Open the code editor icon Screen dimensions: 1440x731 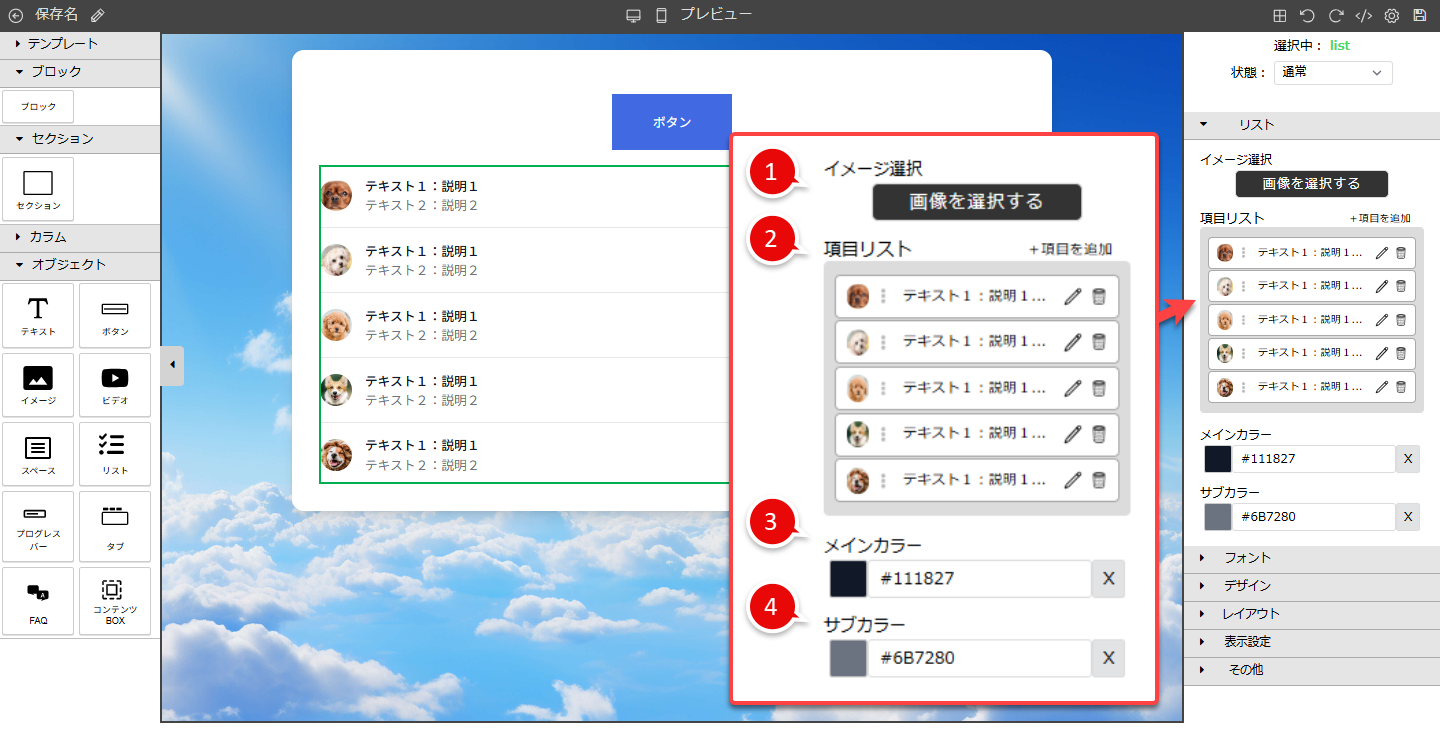[1363, 16]
